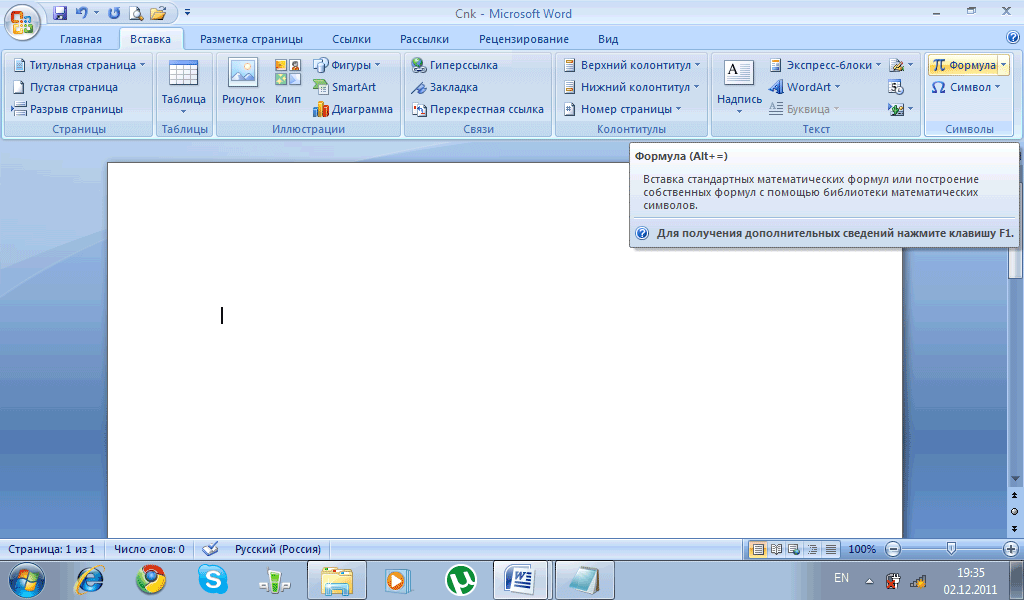Undo the last action in quick access toolbar
1024x600 pixels.
[x=82, y=12]
